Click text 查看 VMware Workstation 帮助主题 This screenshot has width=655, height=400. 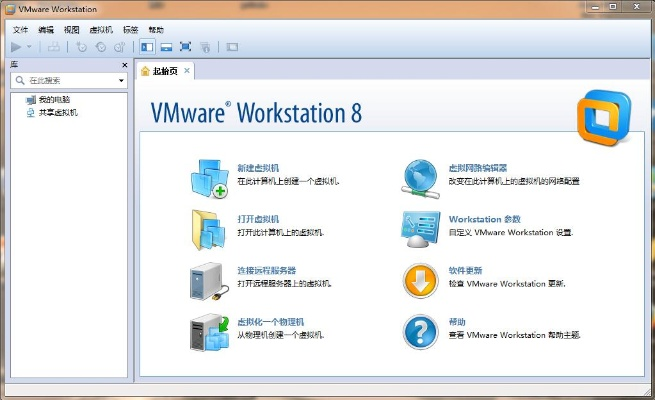coord(515,335)
